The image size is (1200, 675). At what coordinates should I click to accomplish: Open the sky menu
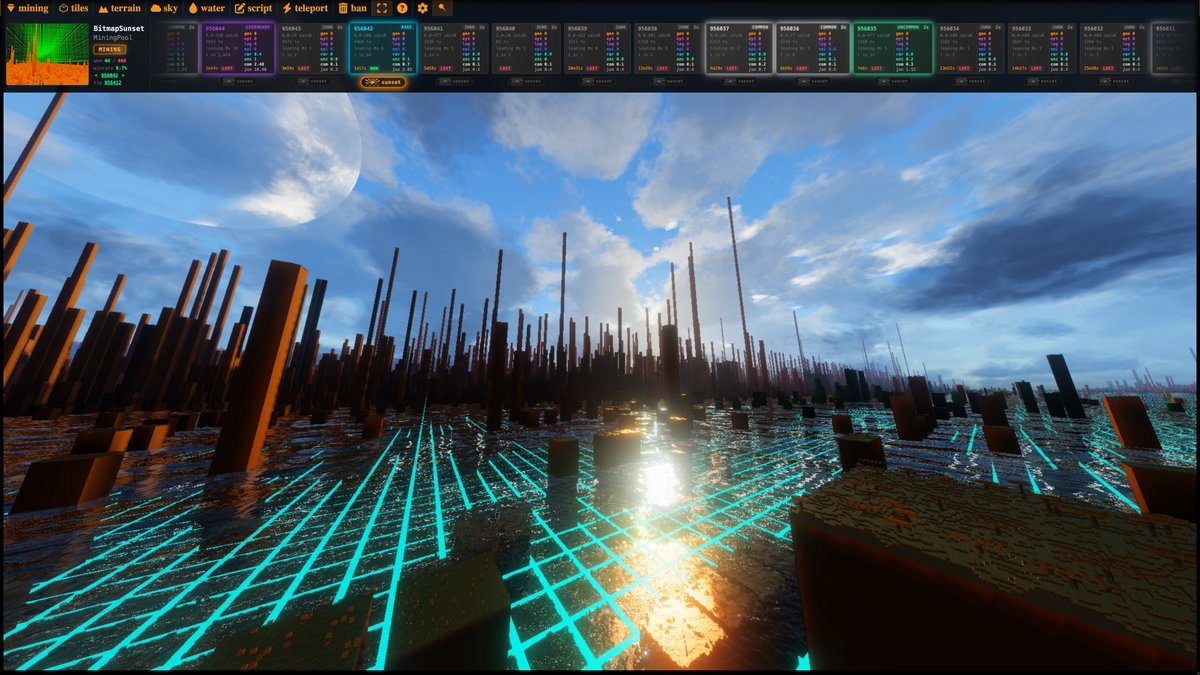coord(164,8)
